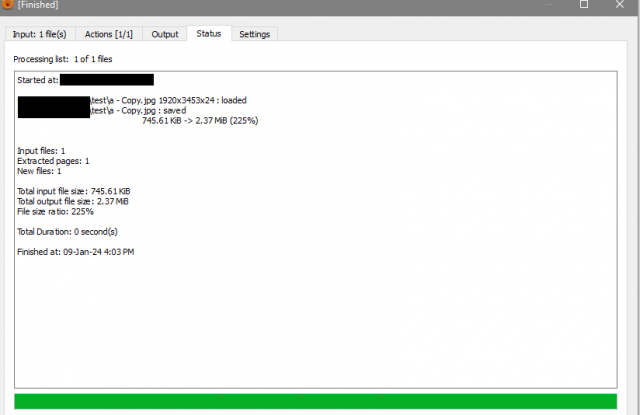
Task: Select the 'Started at' log line
Action: (x=85, y=80)
